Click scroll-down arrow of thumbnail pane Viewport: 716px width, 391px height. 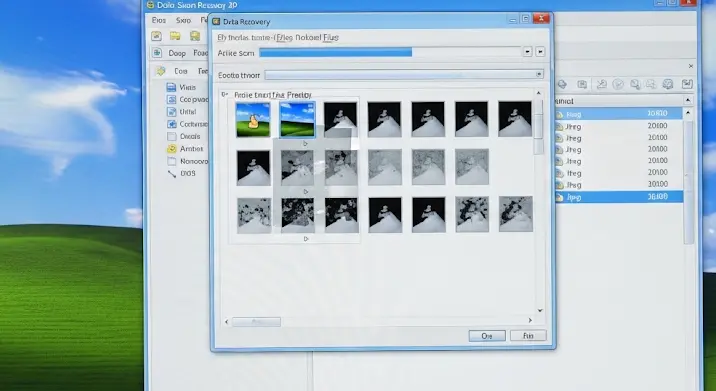(540, 311)
